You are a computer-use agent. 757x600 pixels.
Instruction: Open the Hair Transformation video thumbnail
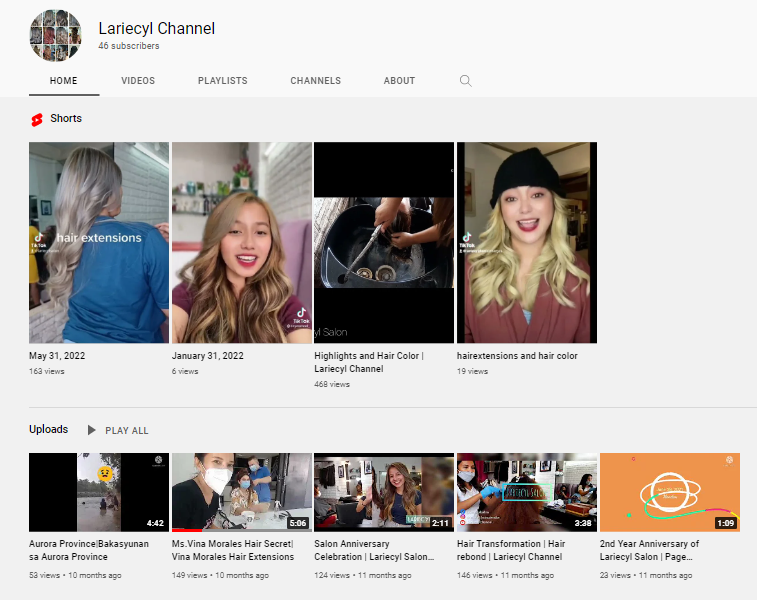point(527,492)
